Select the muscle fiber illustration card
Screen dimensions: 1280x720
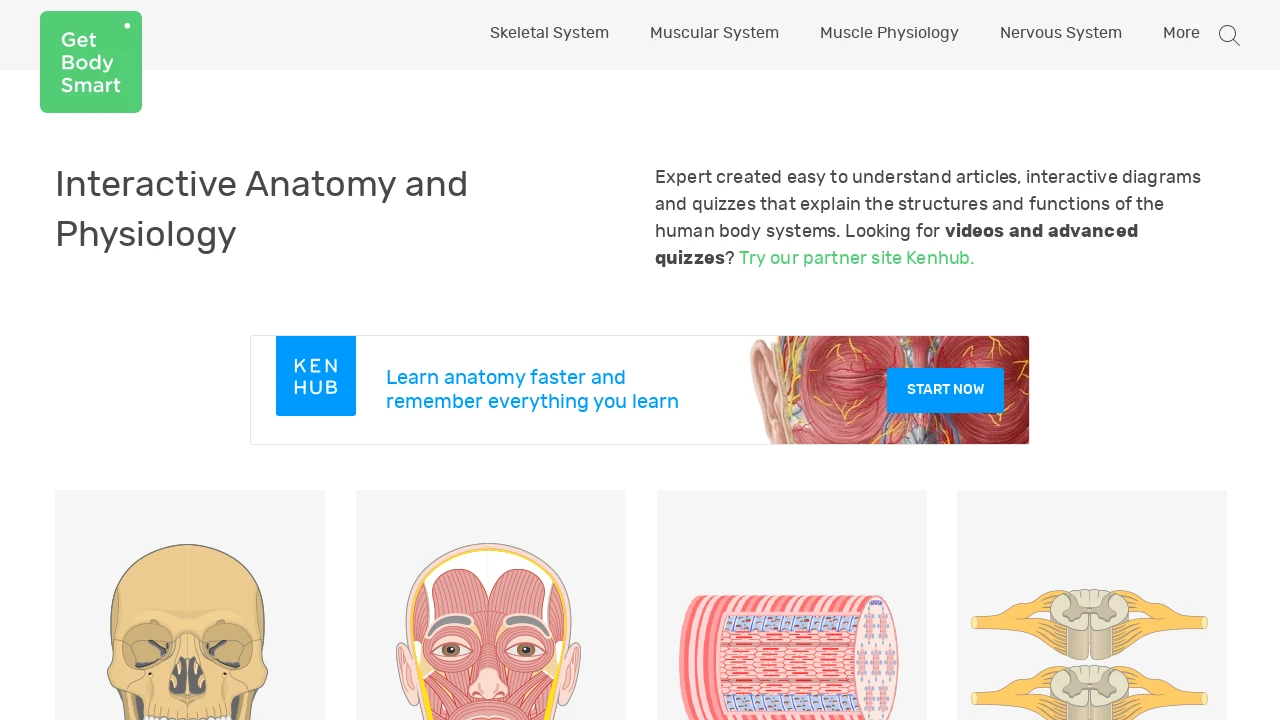(x=792, y=605)
